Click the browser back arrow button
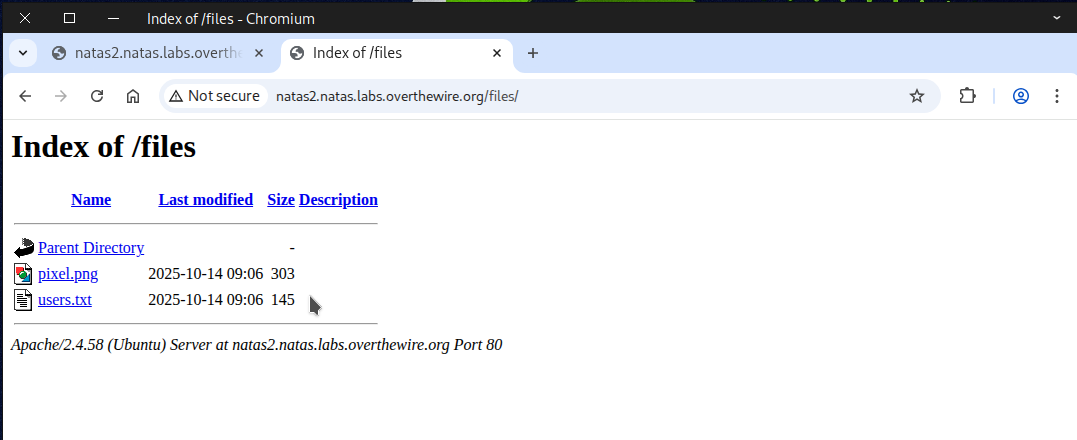Viewport: 1077px width, 440px height. [25, 96]
